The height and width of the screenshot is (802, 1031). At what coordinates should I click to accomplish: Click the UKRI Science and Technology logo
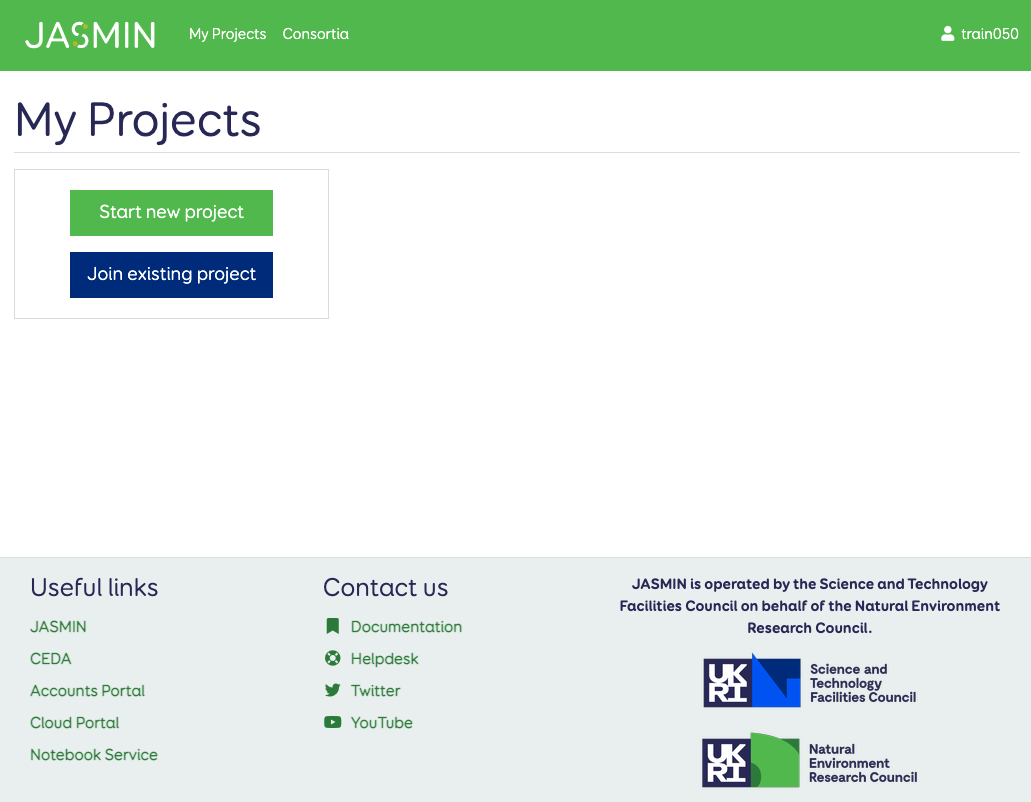[809, 683]
